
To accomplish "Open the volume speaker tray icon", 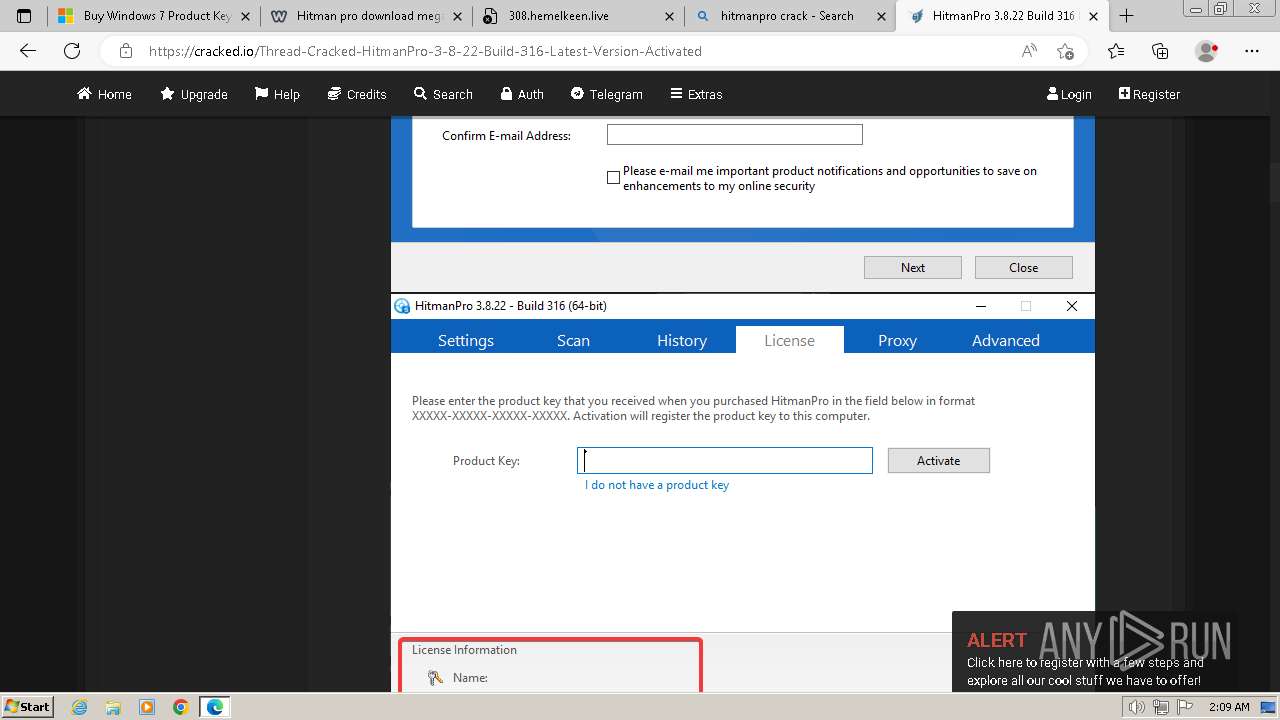I will click(x=1136, y=707).
